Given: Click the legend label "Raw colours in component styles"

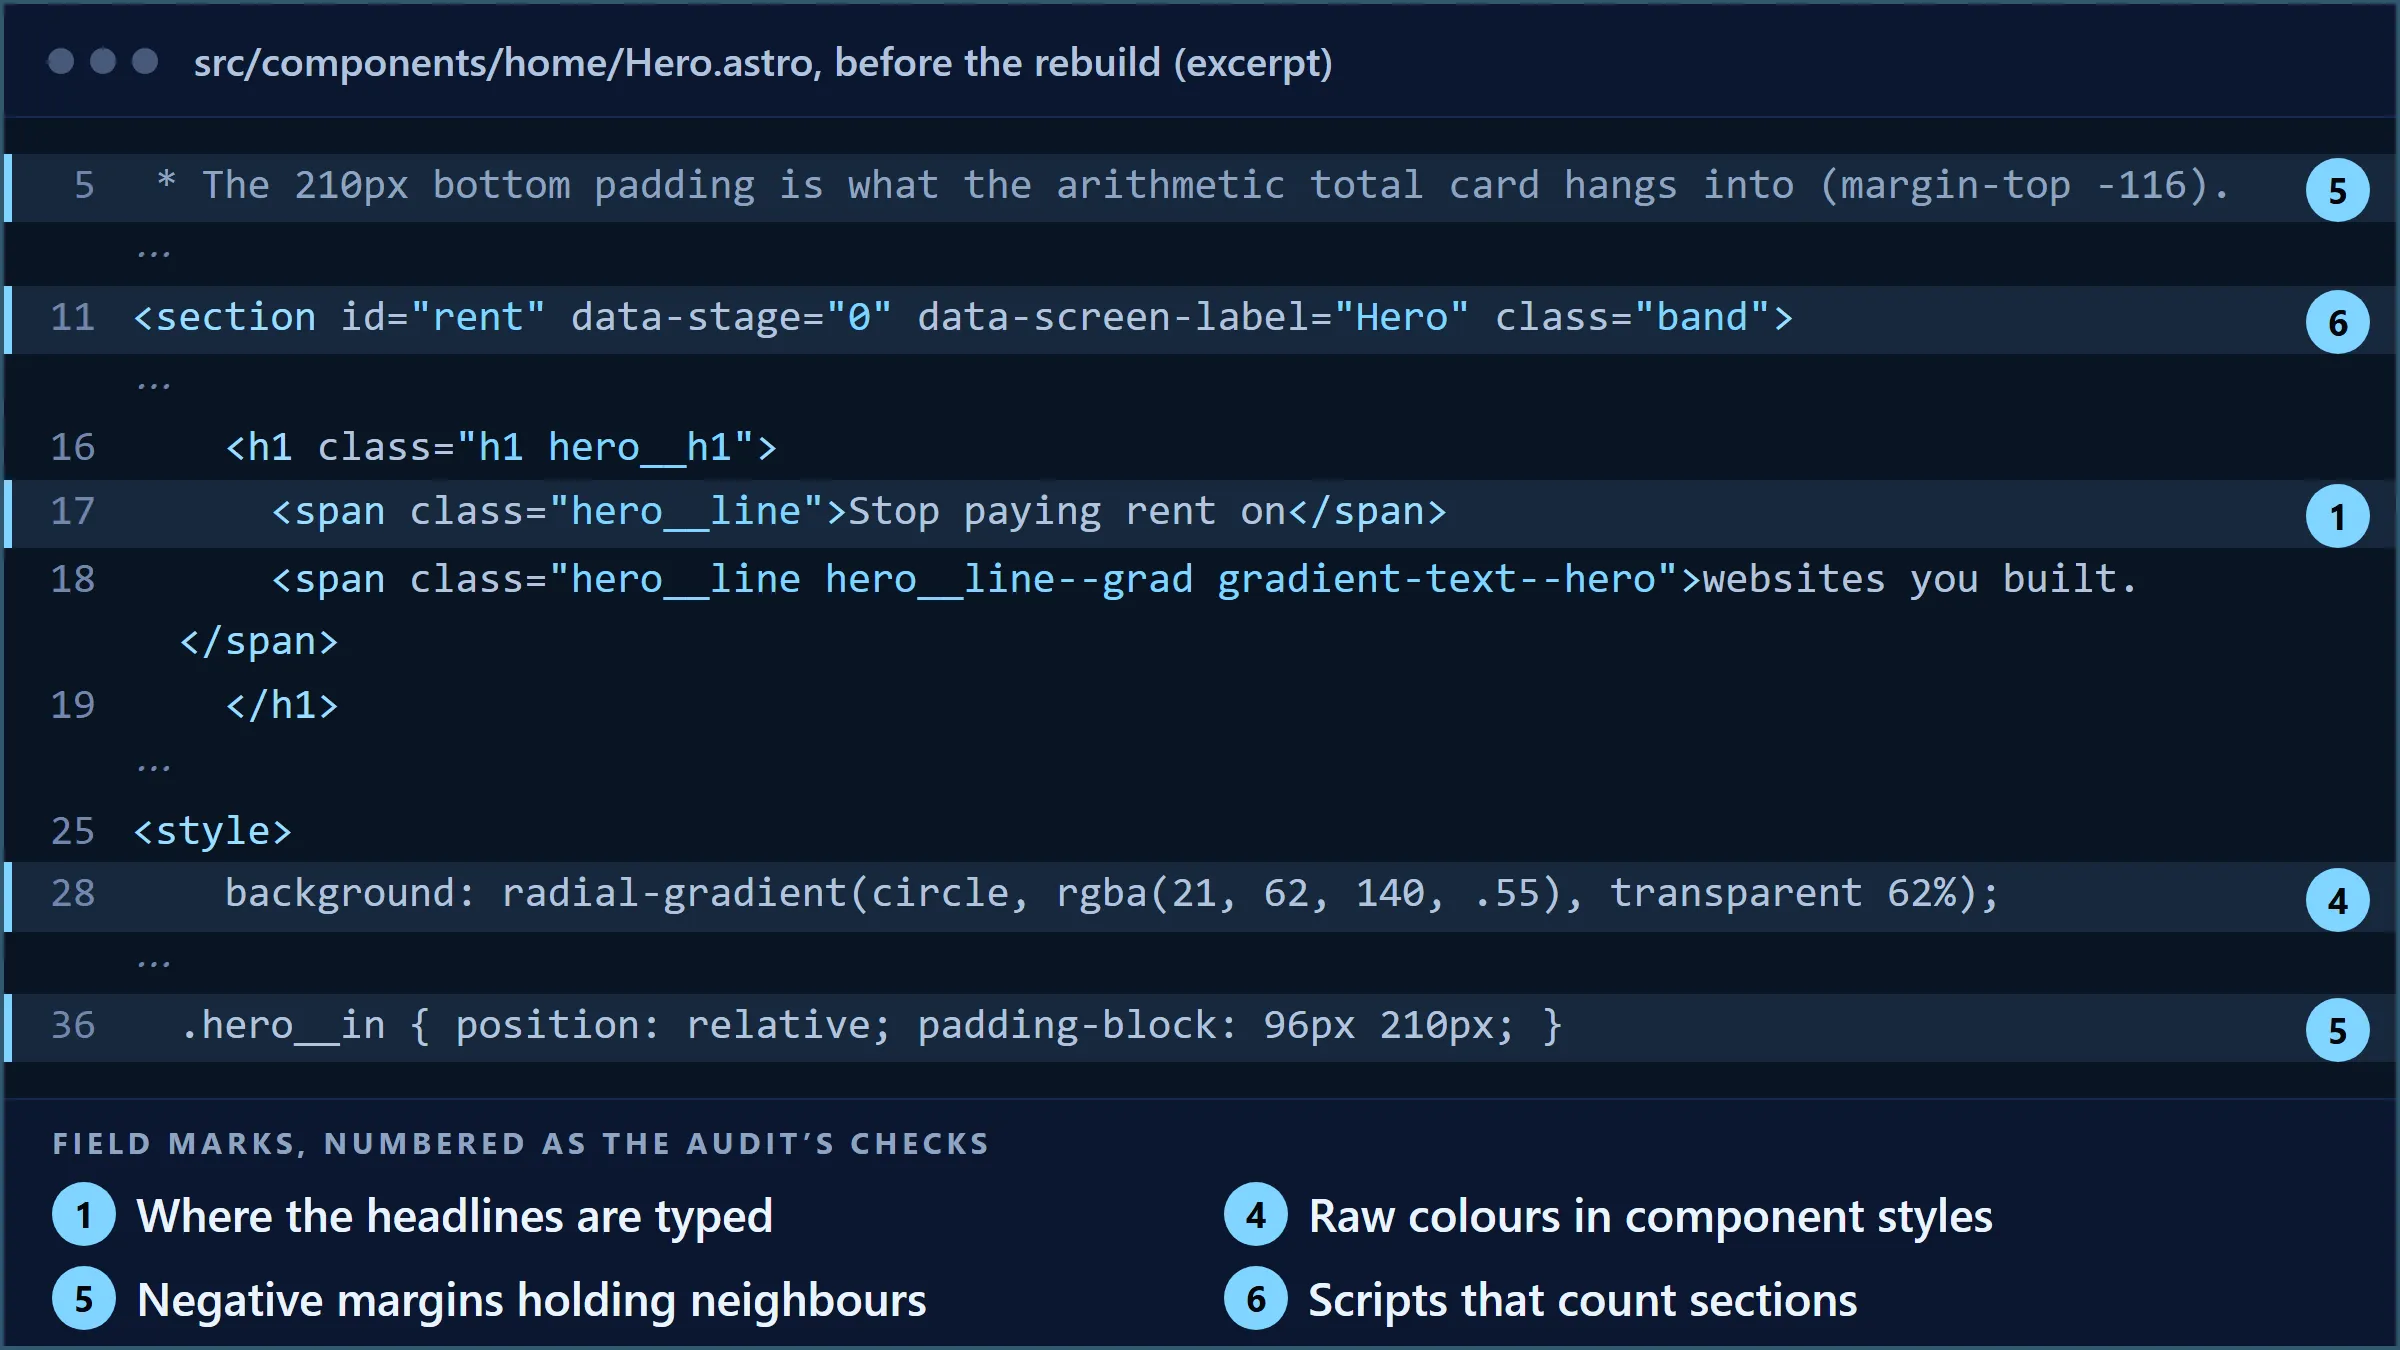Looking at the screenshot, I should [x=1651, y=1217].
